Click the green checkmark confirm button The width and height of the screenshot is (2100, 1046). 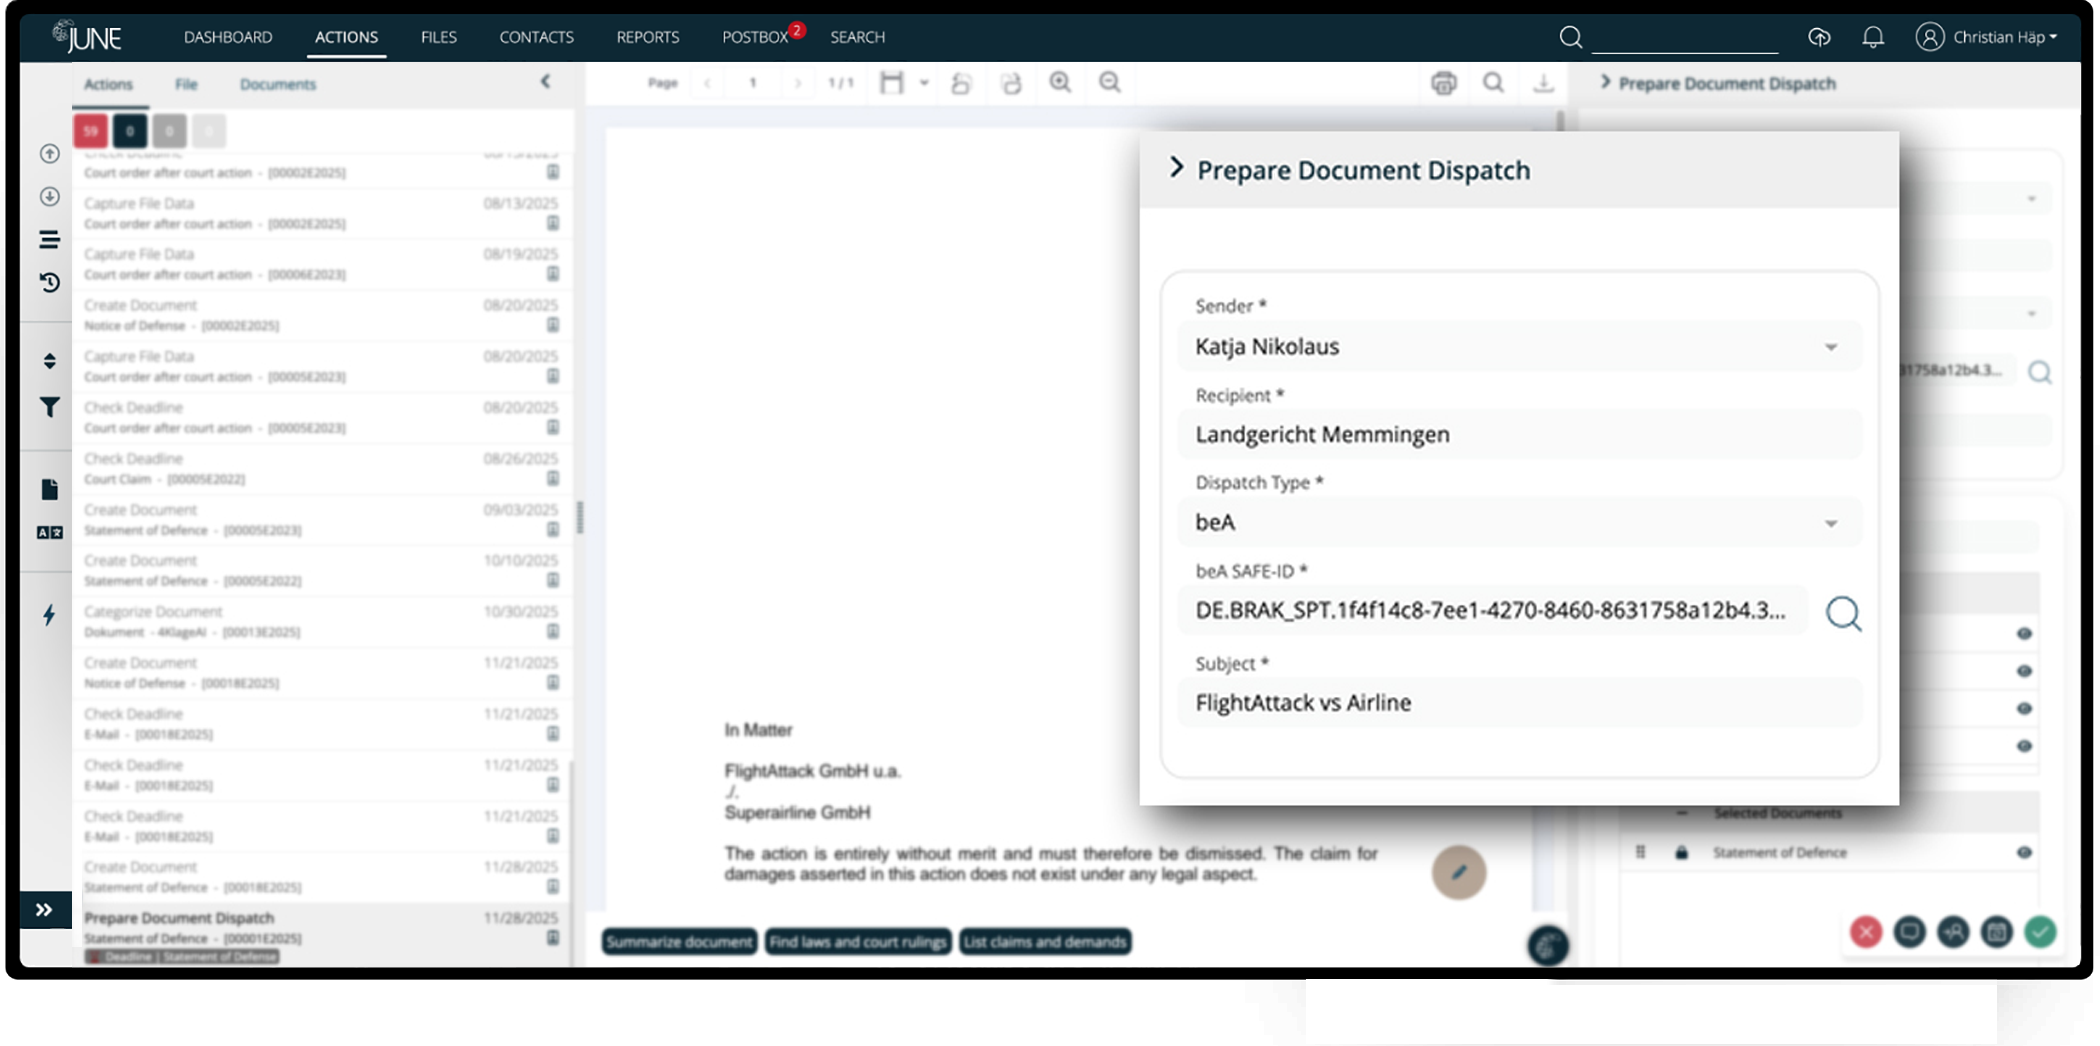[2040, 932]
